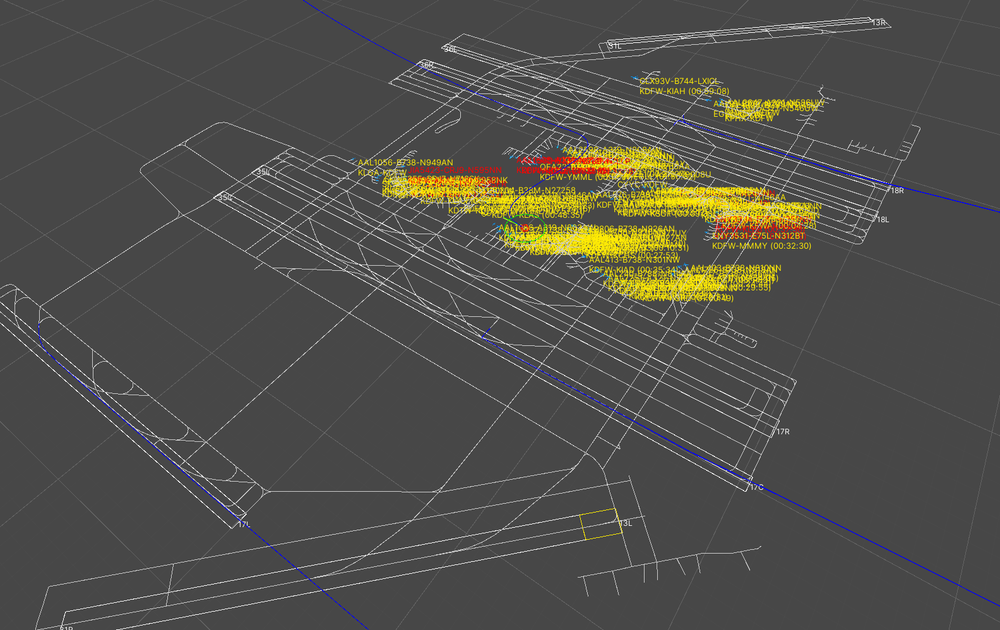Select the 18R runway end label
The width and height of the screenshot is (1000, 630).
click(x=896, y=190)
